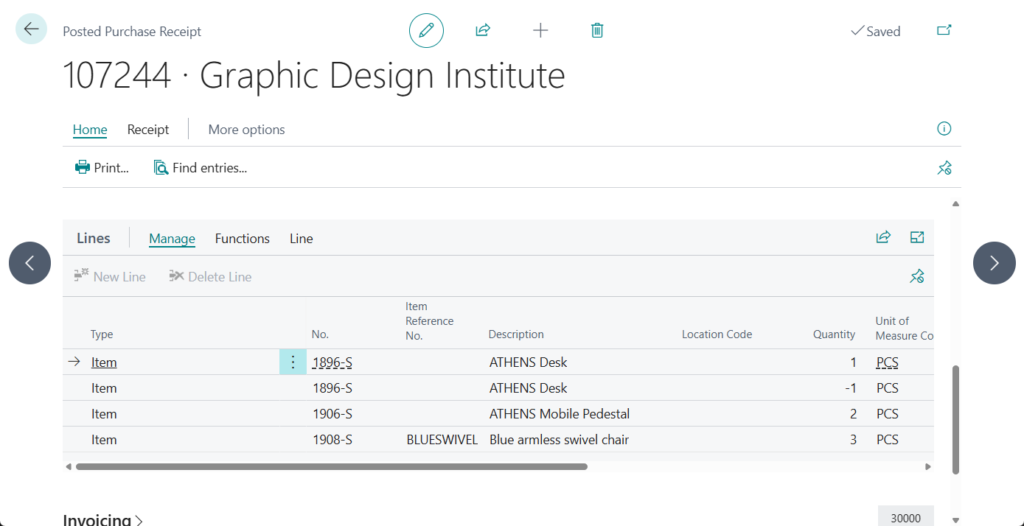Expand the Invoicing section

tap(103, 519)
